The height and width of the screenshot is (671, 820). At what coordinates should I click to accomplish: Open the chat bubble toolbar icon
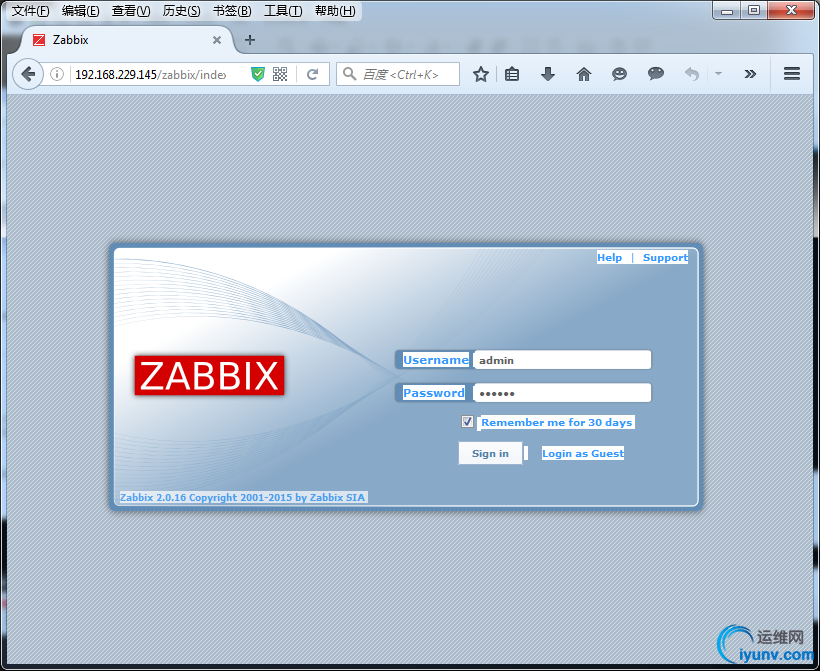[656, 74]
